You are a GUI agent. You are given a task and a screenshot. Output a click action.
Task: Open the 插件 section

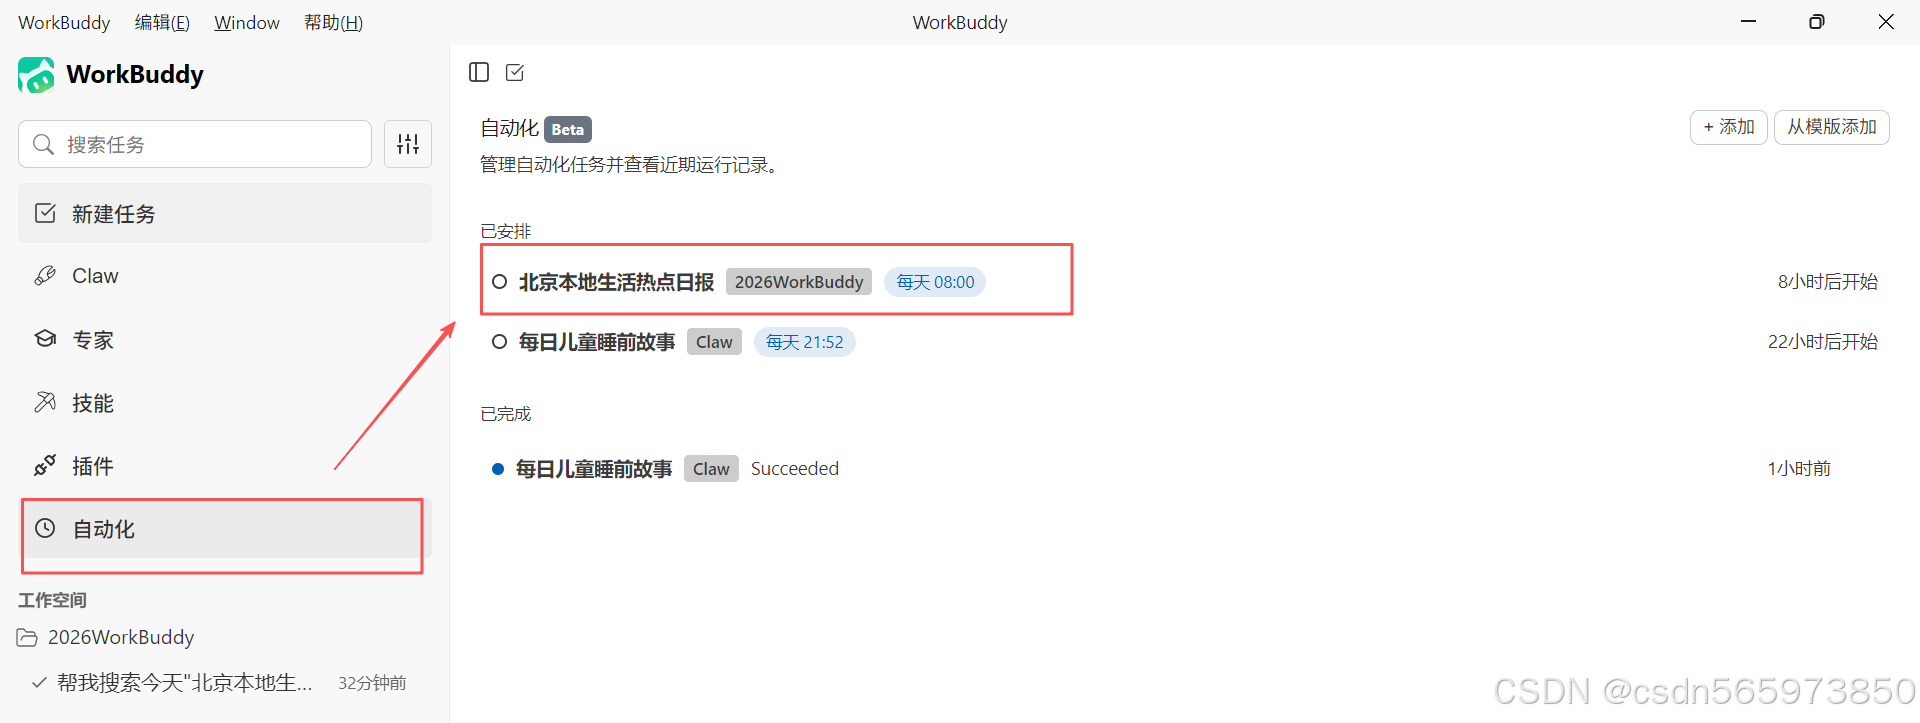click(x=225, y=465)
